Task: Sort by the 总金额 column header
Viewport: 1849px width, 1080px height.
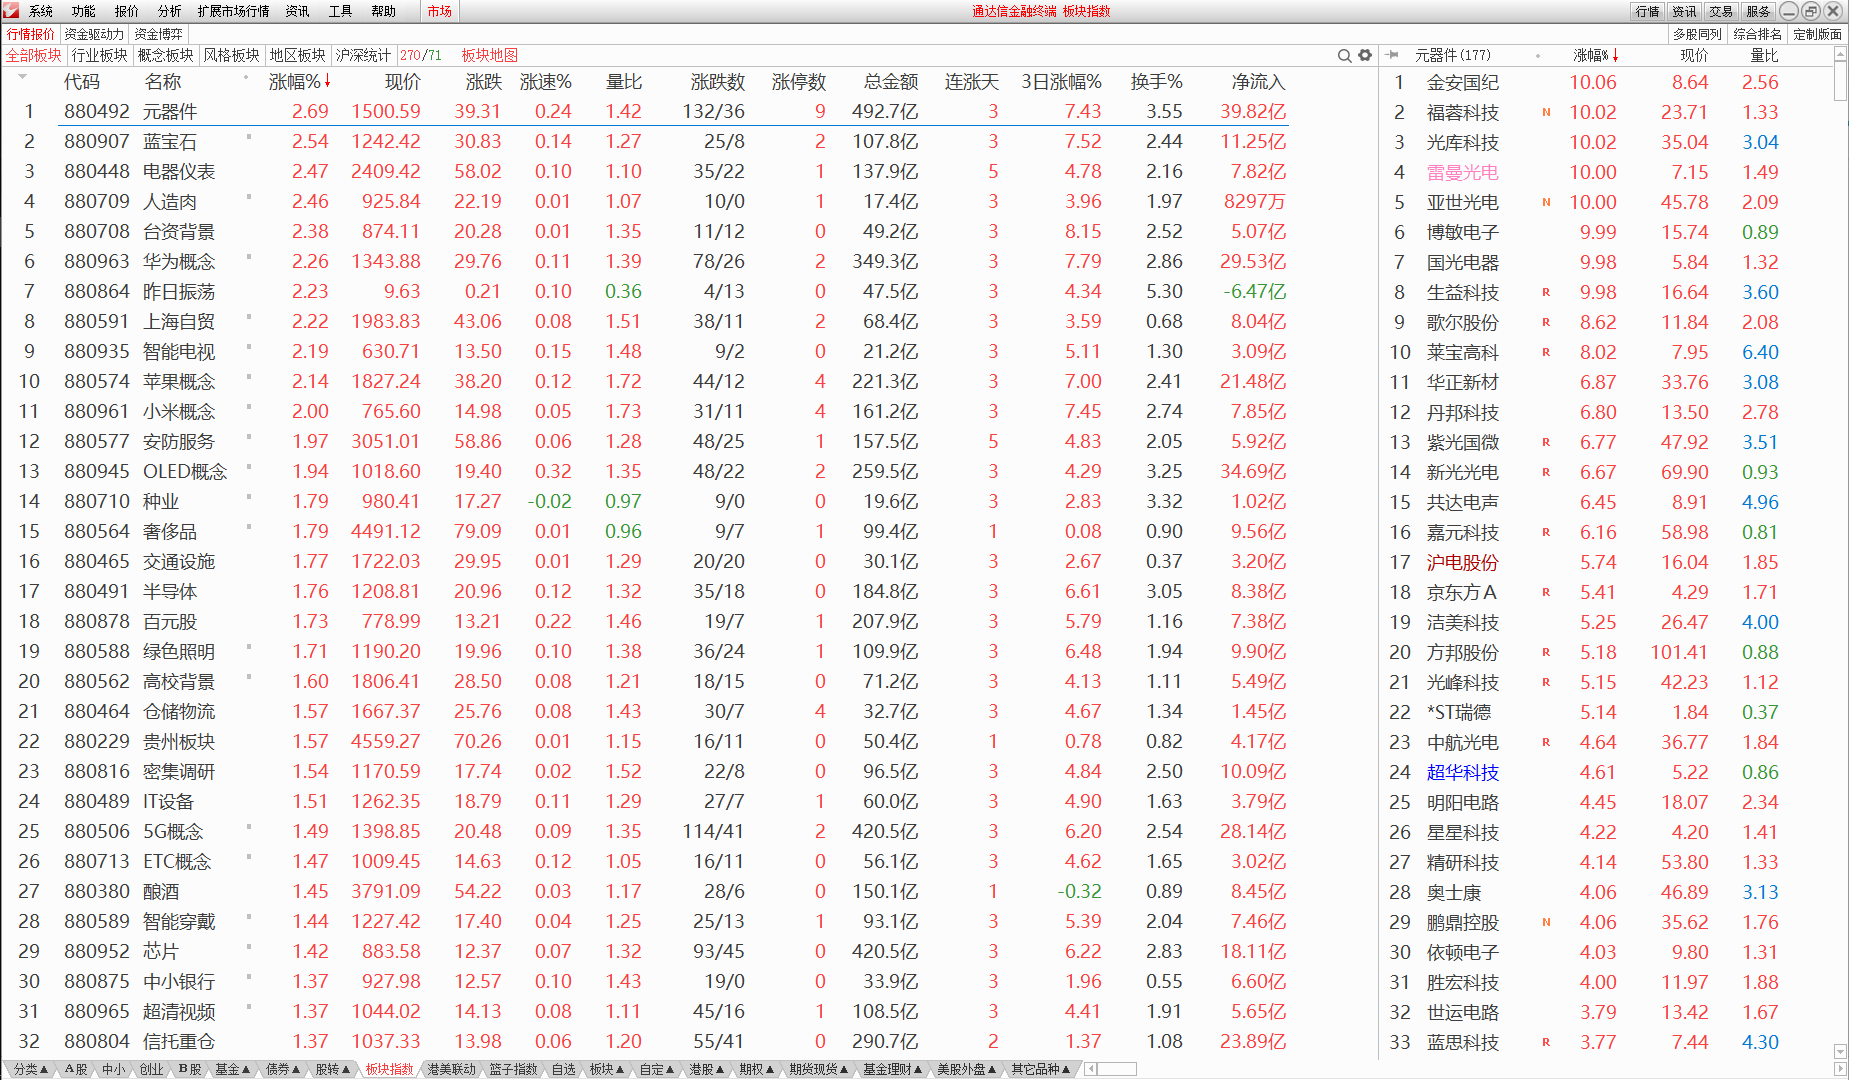Action: tap(891, 82)
